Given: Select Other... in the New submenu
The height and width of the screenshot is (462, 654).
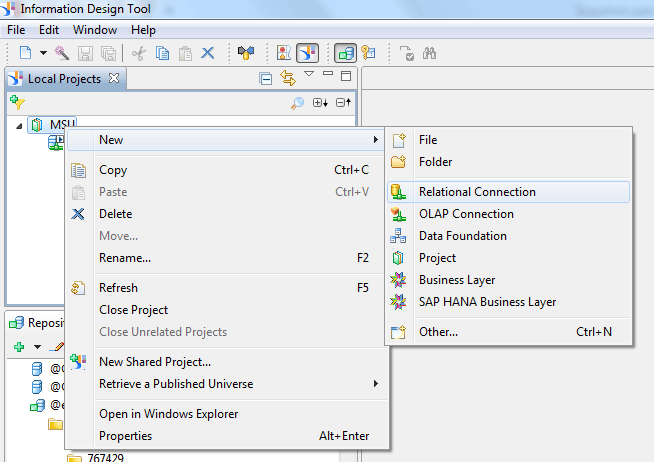Looking at the screenshot, I should (508, 332).
